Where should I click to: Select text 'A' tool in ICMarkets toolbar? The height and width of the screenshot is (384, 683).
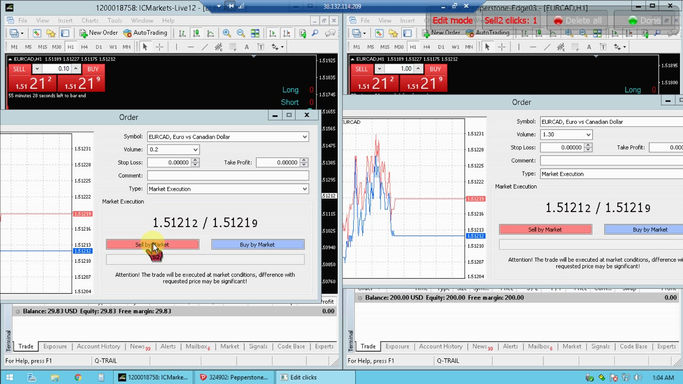pos(247,47)
